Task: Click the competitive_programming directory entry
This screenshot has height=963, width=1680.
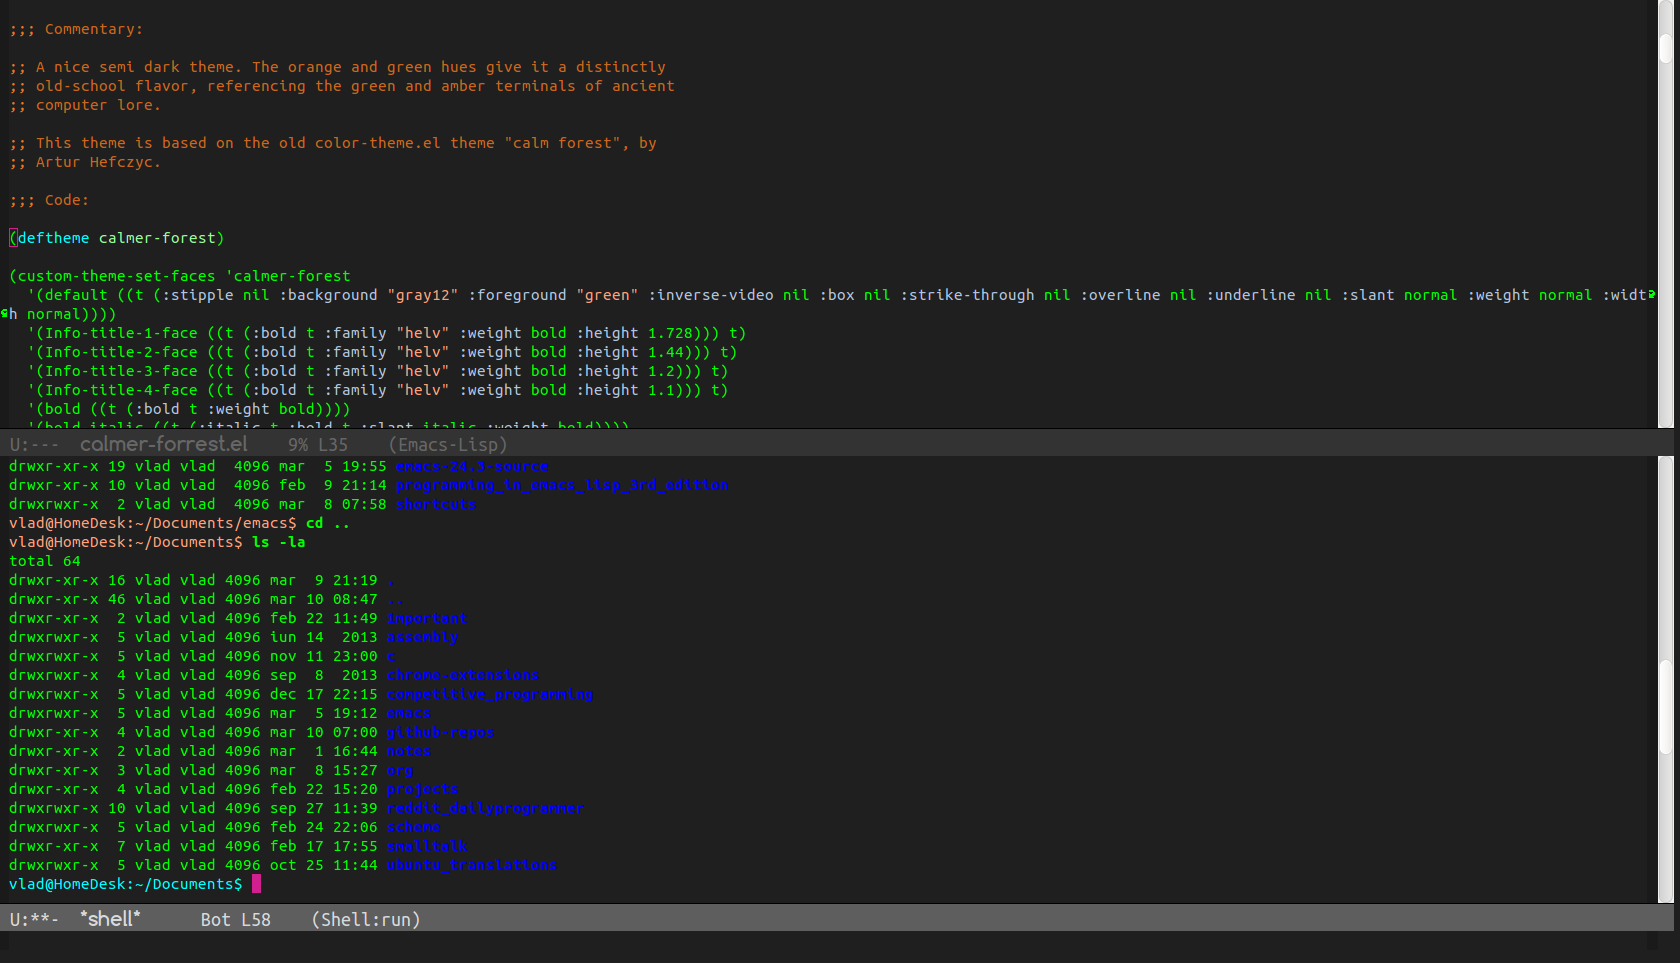Action: click(490, 694)
